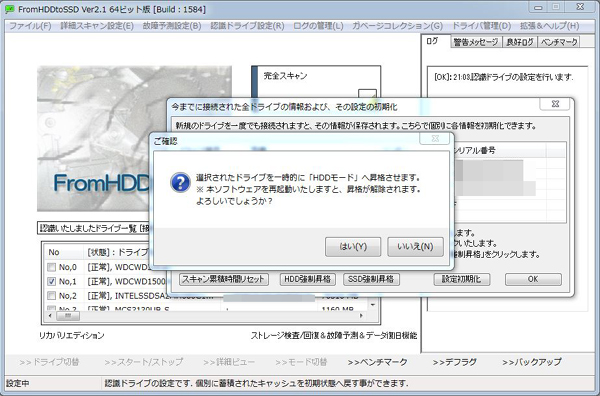Screen dimensions: 600x396
Task: Click the FromHDDtoSSD app icon in title bar
Action: (x=10, y=9)
